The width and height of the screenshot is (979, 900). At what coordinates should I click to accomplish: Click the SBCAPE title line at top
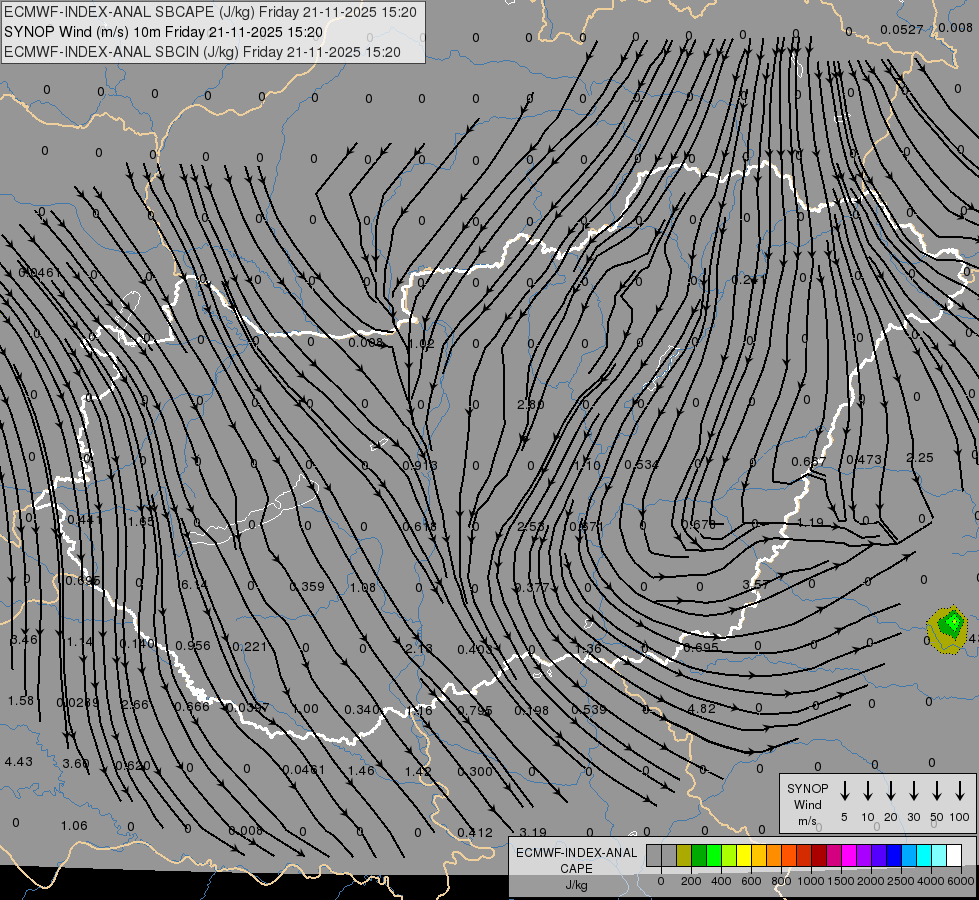click(210, 12)
